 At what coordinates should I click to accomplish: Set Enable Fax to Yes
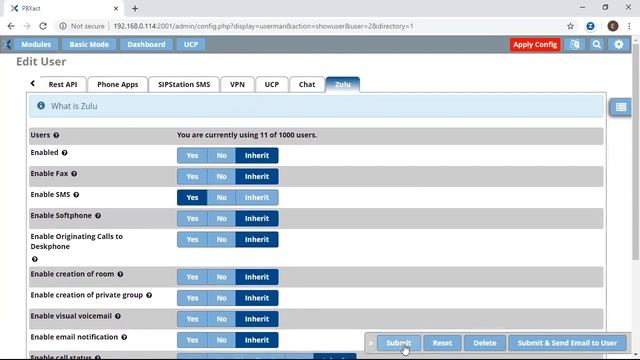click(x=192, y=176)
